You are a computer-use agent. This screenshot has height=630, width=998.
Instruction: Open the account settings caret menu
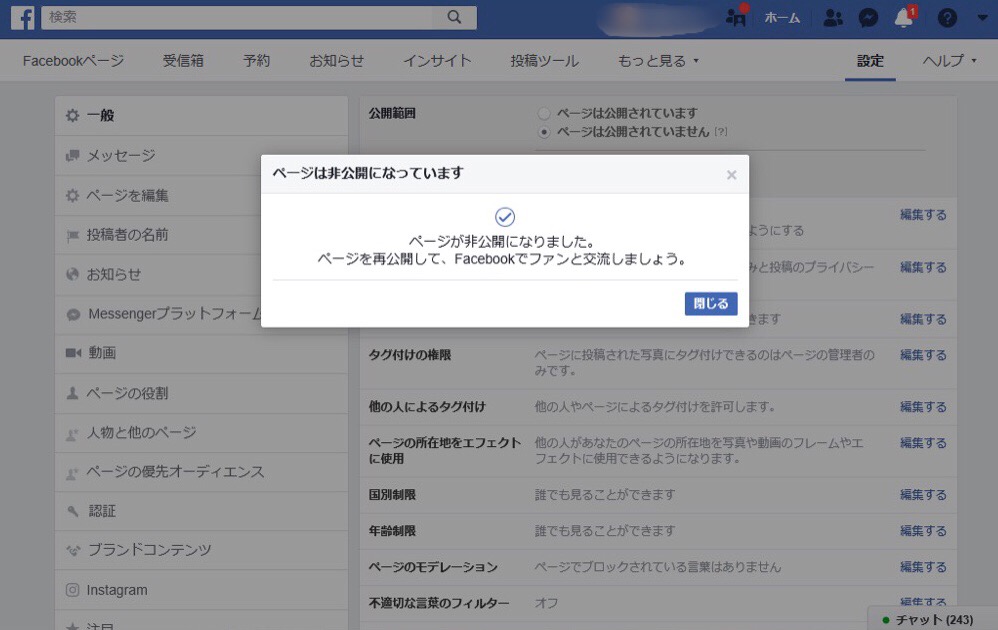tap(981, 17)
